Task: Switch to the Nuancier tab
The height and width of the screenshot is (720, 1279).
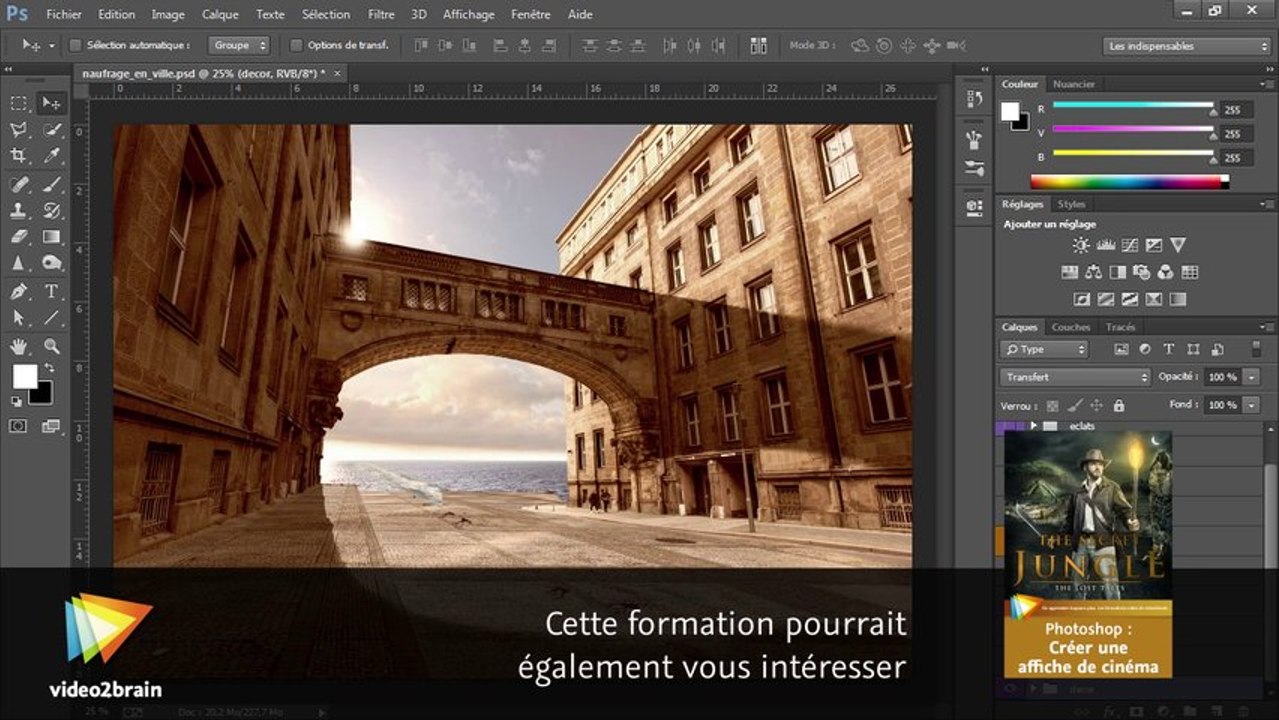Action: [x=1074, y=84]
